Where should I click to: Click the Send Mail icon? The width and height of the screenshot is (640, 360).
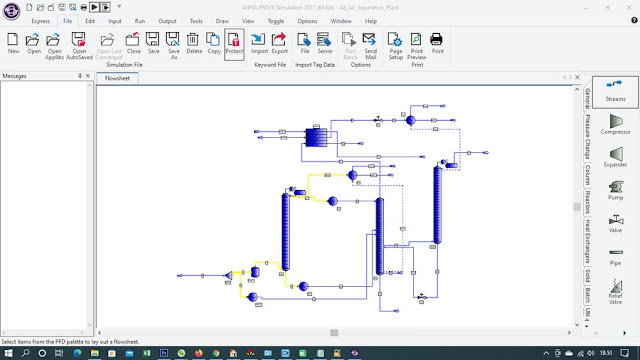370,46
